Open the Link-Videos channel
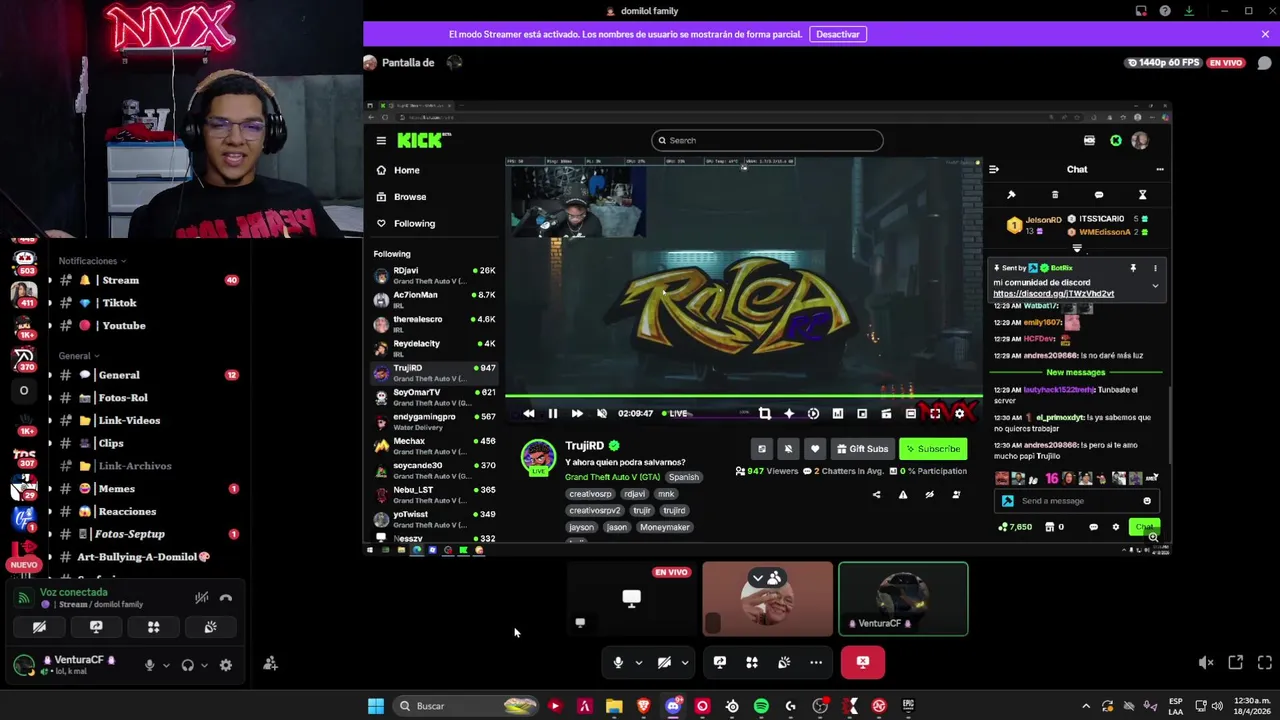Screen dimensions: 1280x720 point(145,421)
